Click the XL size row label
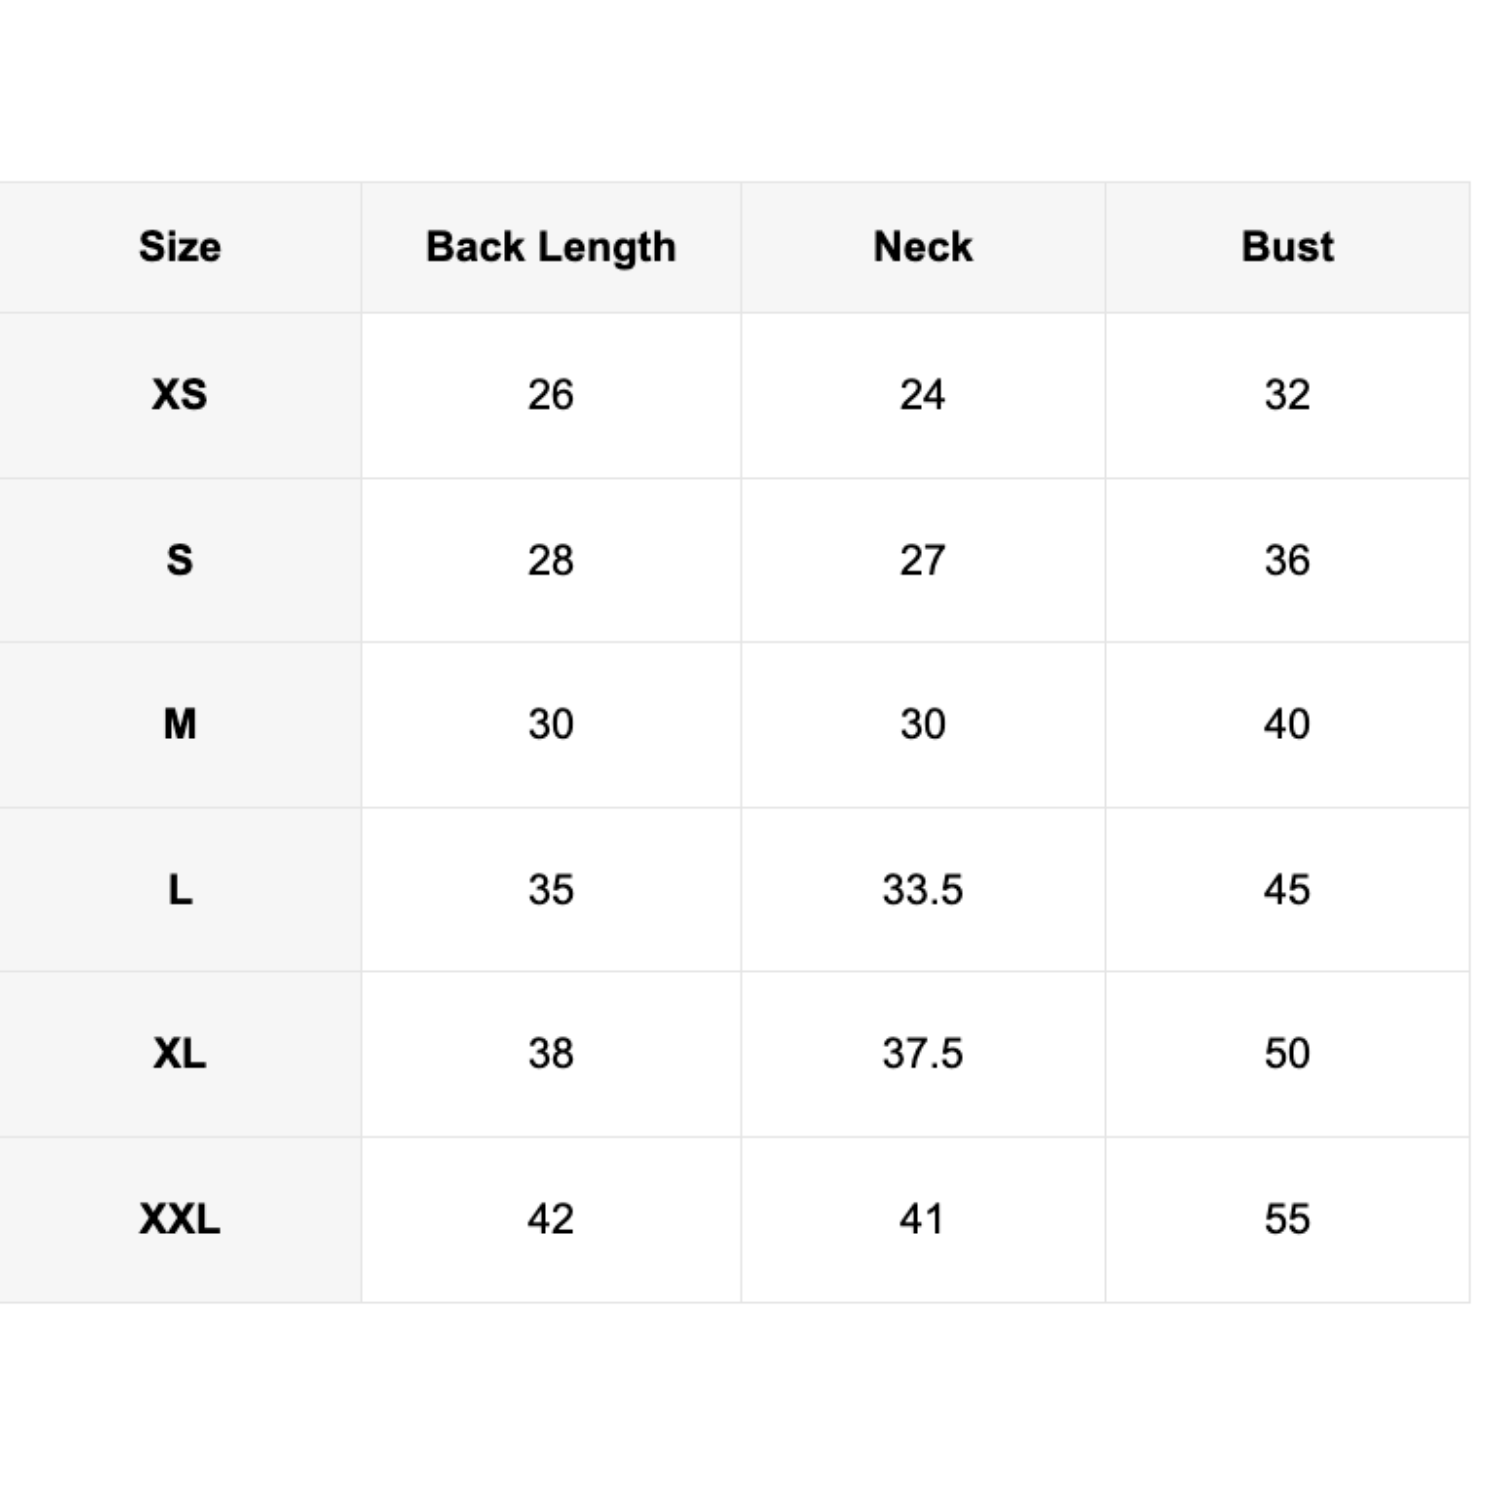 tap(180, 1053)
